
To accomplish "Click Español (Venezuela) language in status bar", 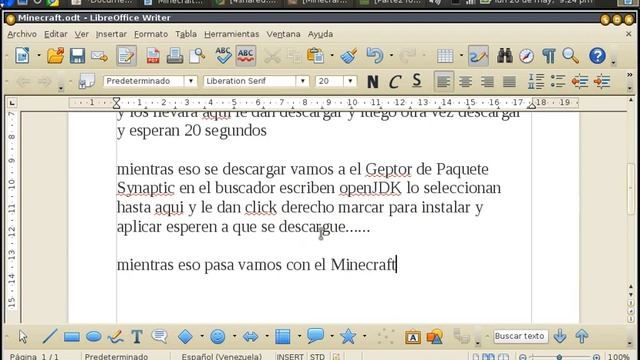I will point(222,356).
